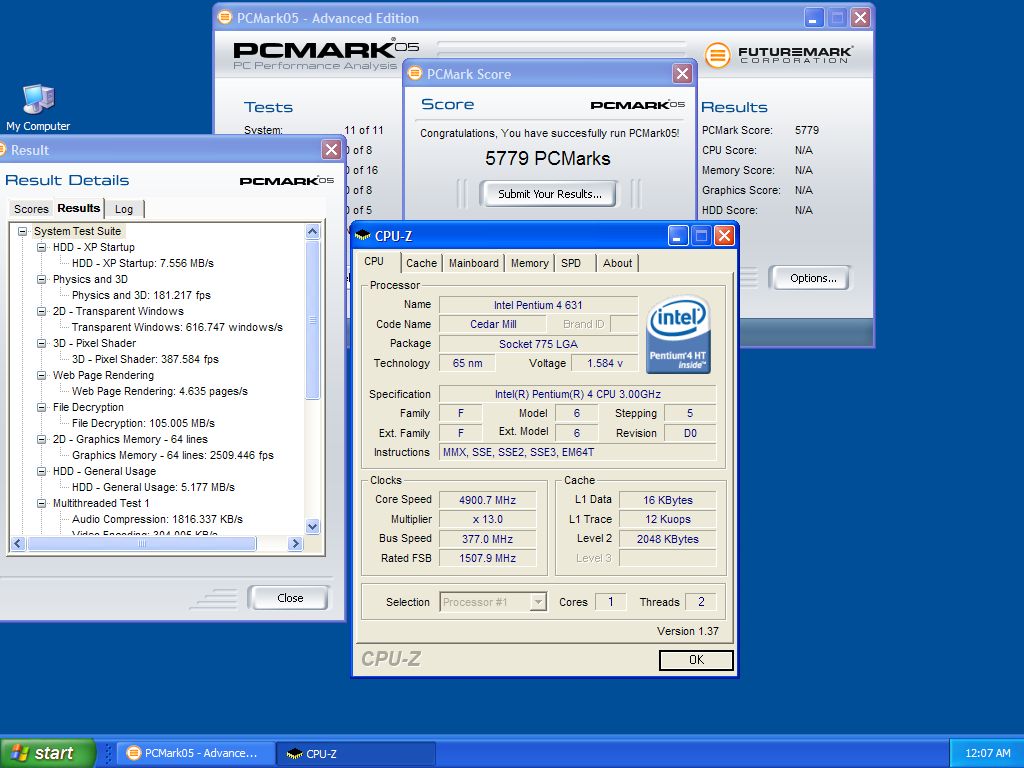
Task: Open the Cache tab in CPU-Z
Action: click(x=421, y=263)
